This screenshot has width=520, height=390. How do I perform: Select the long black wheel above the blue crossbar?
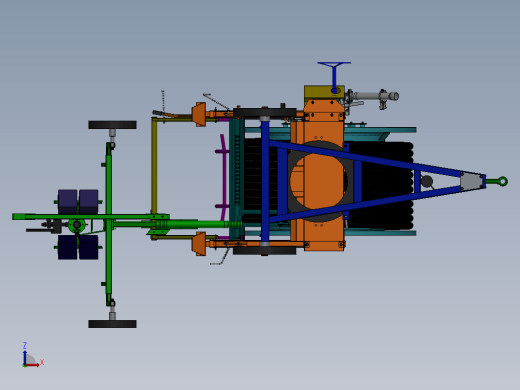[265, 112]
